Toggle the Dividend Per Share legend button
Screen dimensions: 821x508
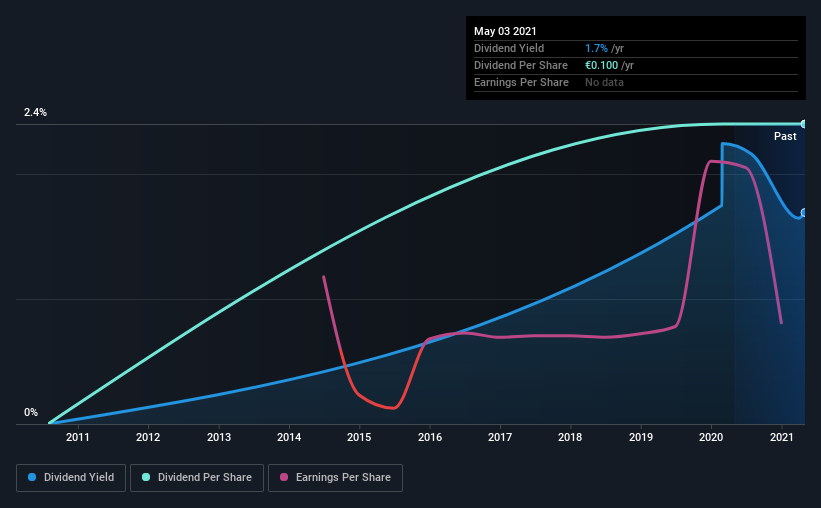point(197,478)
